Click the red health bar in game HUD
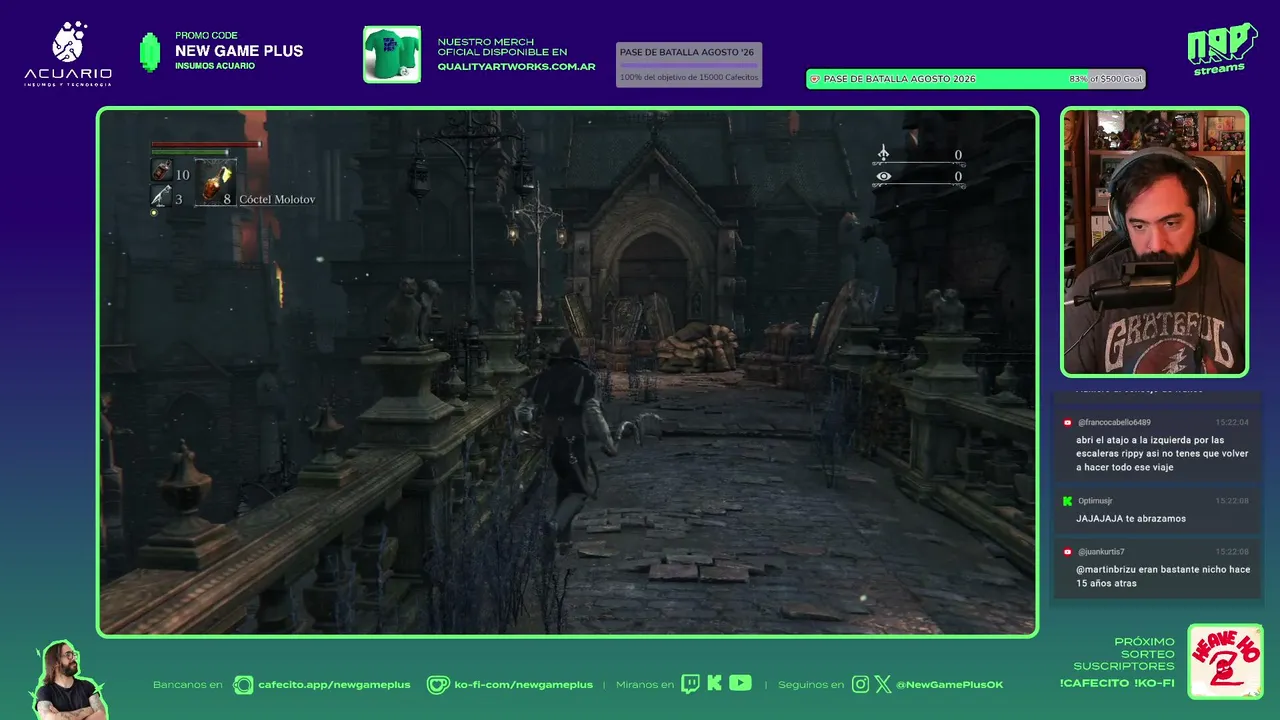Screen dimensions: 1280x720 206,144
